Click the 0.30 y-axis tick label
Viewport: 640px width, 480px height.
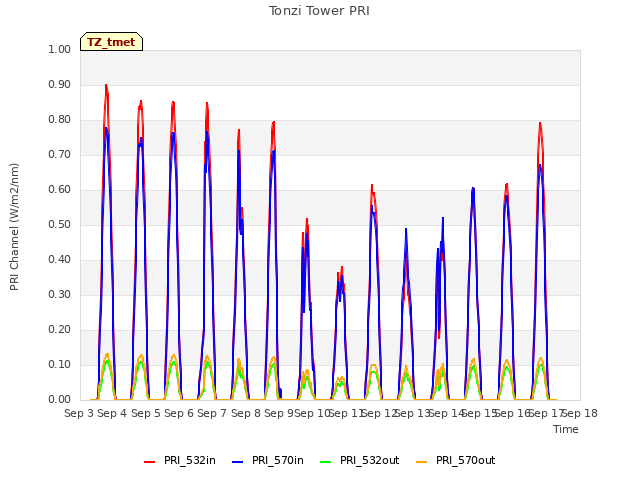click(x=60, y=294)
